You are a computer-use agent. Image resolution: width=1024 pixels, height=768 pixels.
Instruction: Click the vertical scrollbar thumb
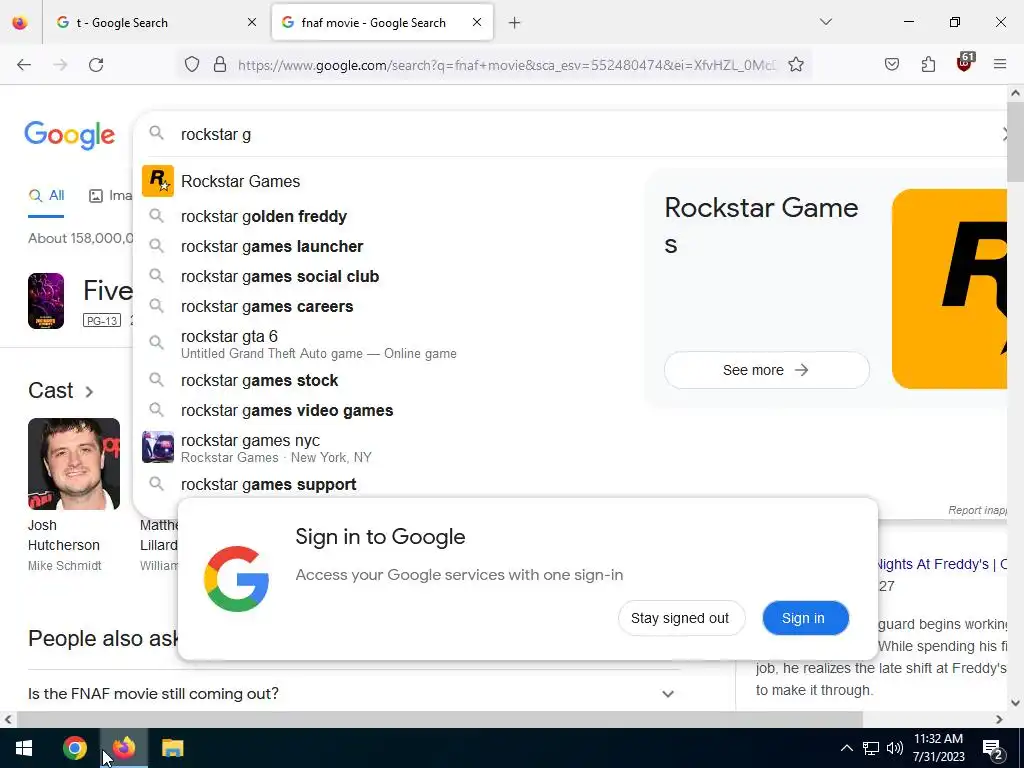coord(1015,142)
